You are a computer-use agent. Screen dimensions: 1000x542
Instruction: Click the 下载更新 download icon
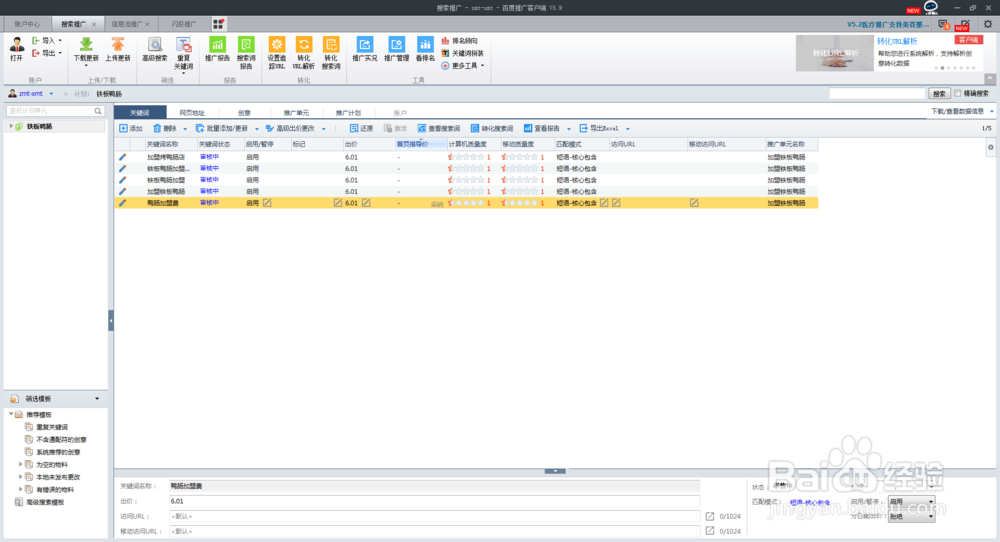[86, 44]
